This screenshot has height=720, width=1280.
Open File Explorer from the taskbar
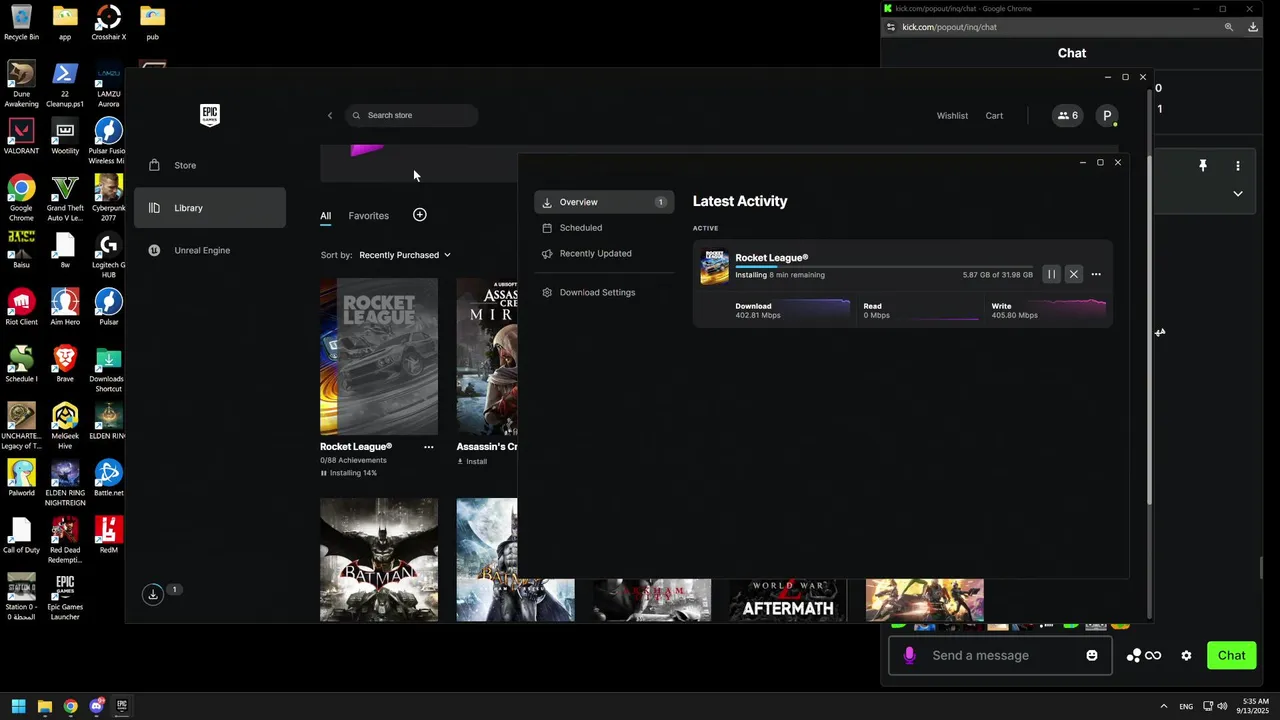pos(45,706)
